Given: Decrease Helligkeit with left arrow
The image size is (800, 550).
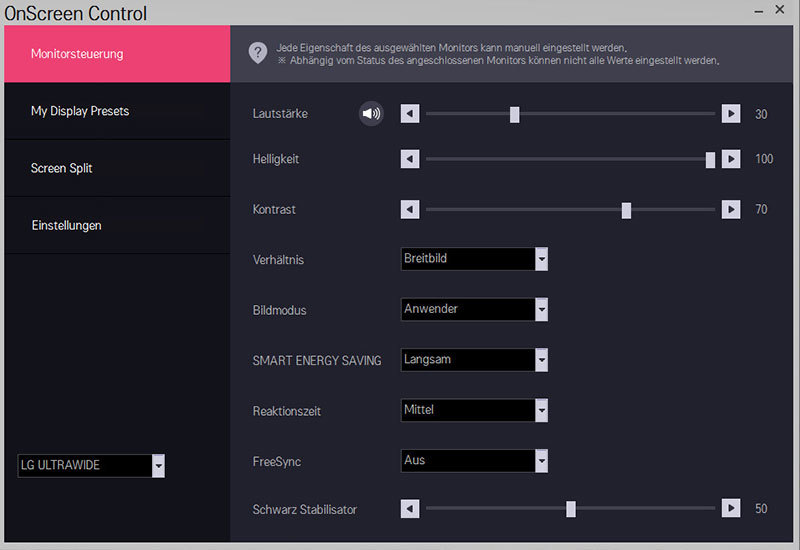Looking at the screenshot, I should point(410,159).
